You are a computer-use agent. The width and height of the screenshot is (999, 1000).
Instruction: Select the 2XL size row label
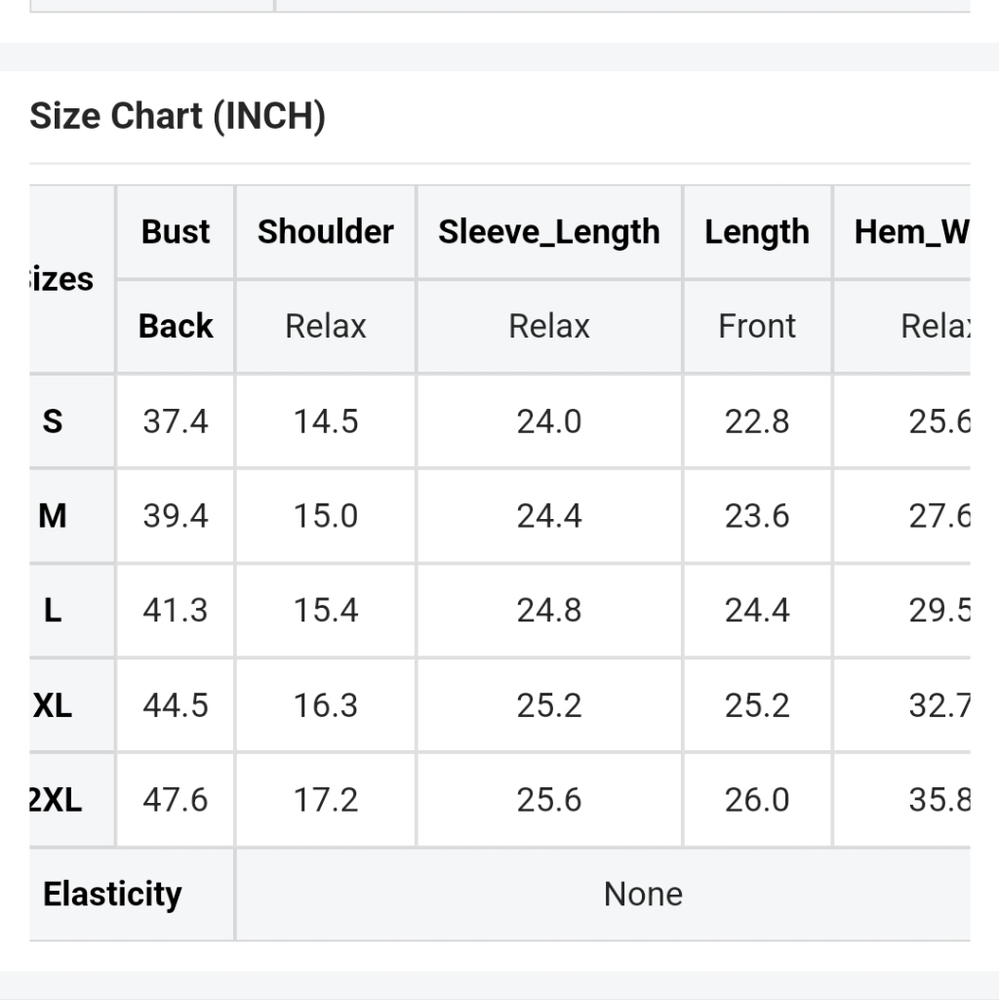click(x=56, y=800)
